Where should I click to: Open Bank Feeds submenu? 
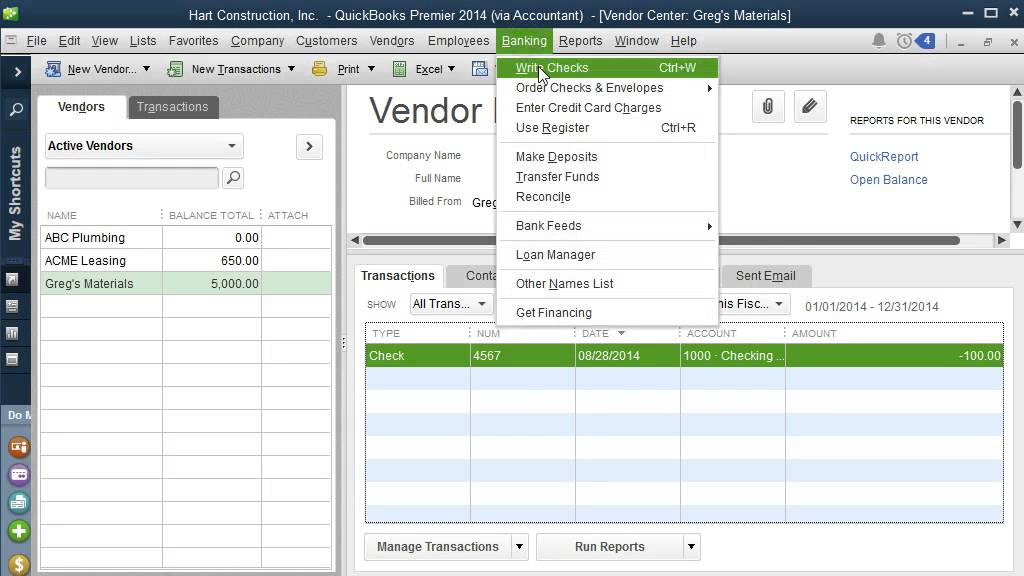[607, 226]
